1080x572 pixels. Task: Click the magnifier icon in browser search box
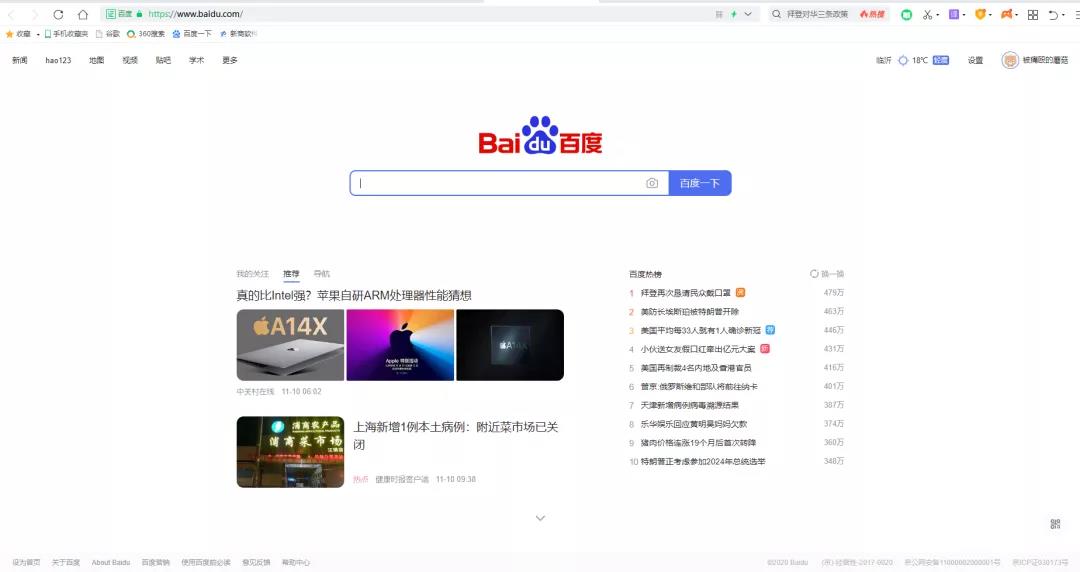click(776, 14)
